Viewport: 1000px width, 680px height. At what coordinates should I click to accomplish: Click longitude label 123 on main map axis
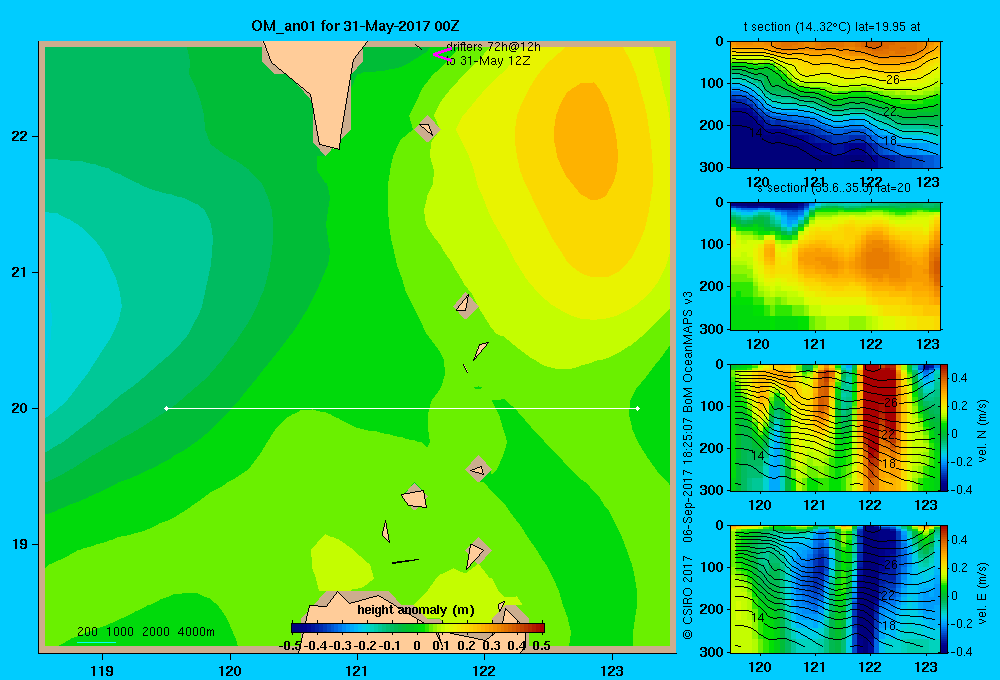[612, 671]
